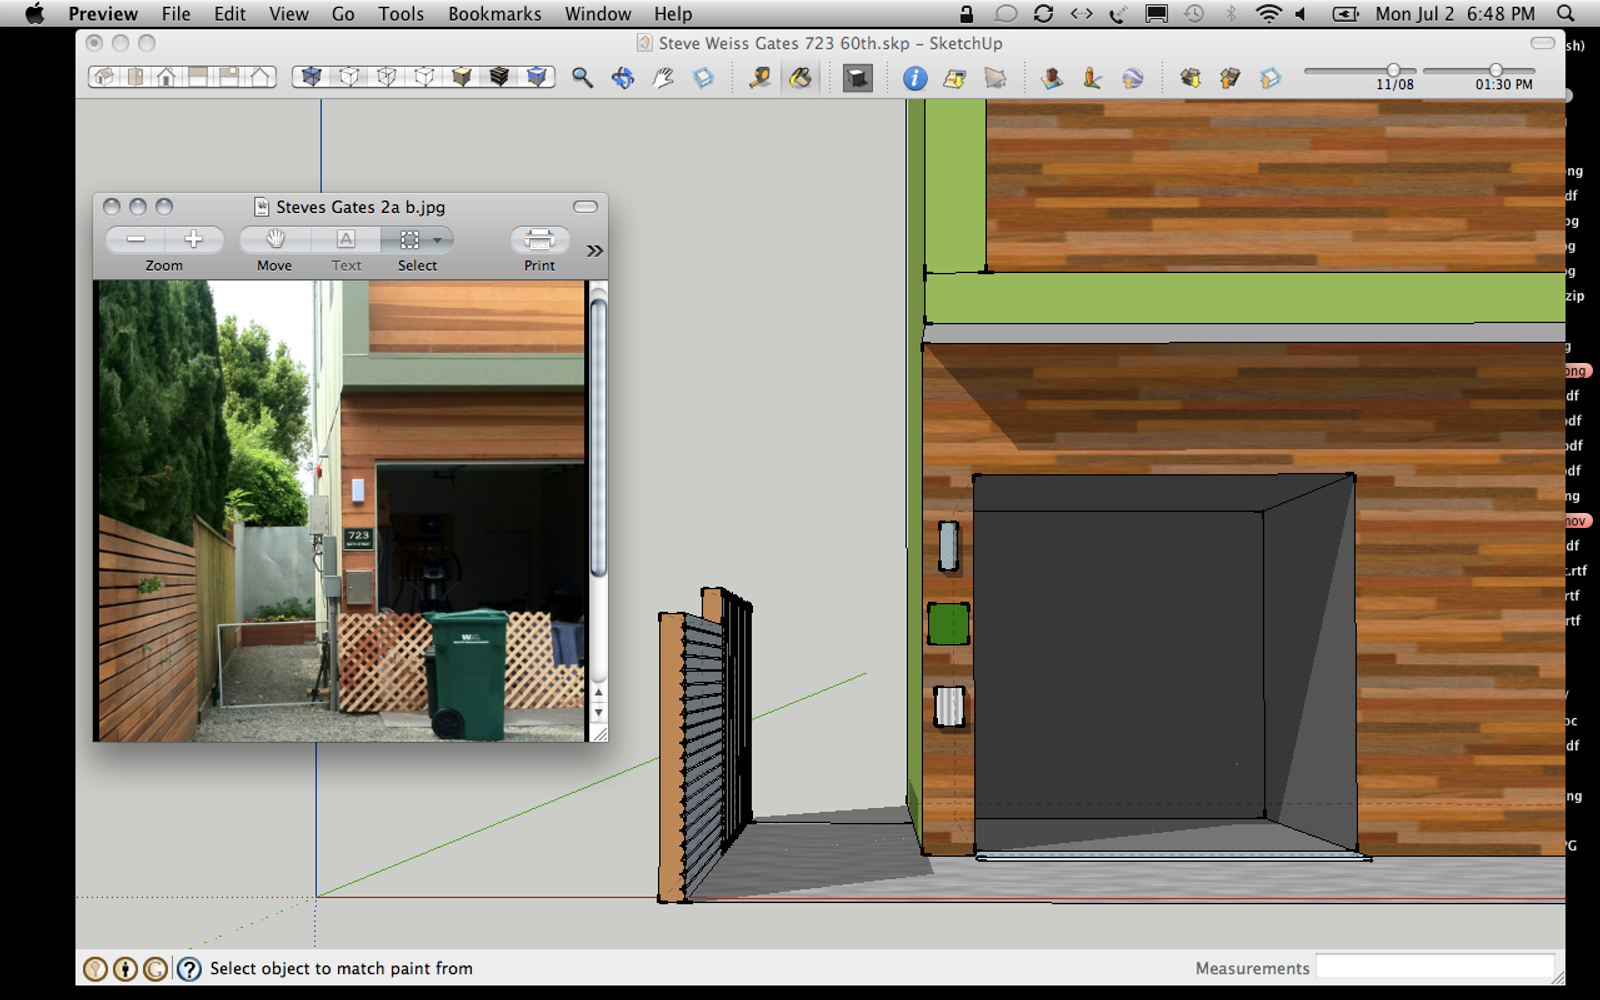This screenshot has height=1000, width=1600.
Task: Toggle toolbar pill button in Preview window
Action: [585, 207]
